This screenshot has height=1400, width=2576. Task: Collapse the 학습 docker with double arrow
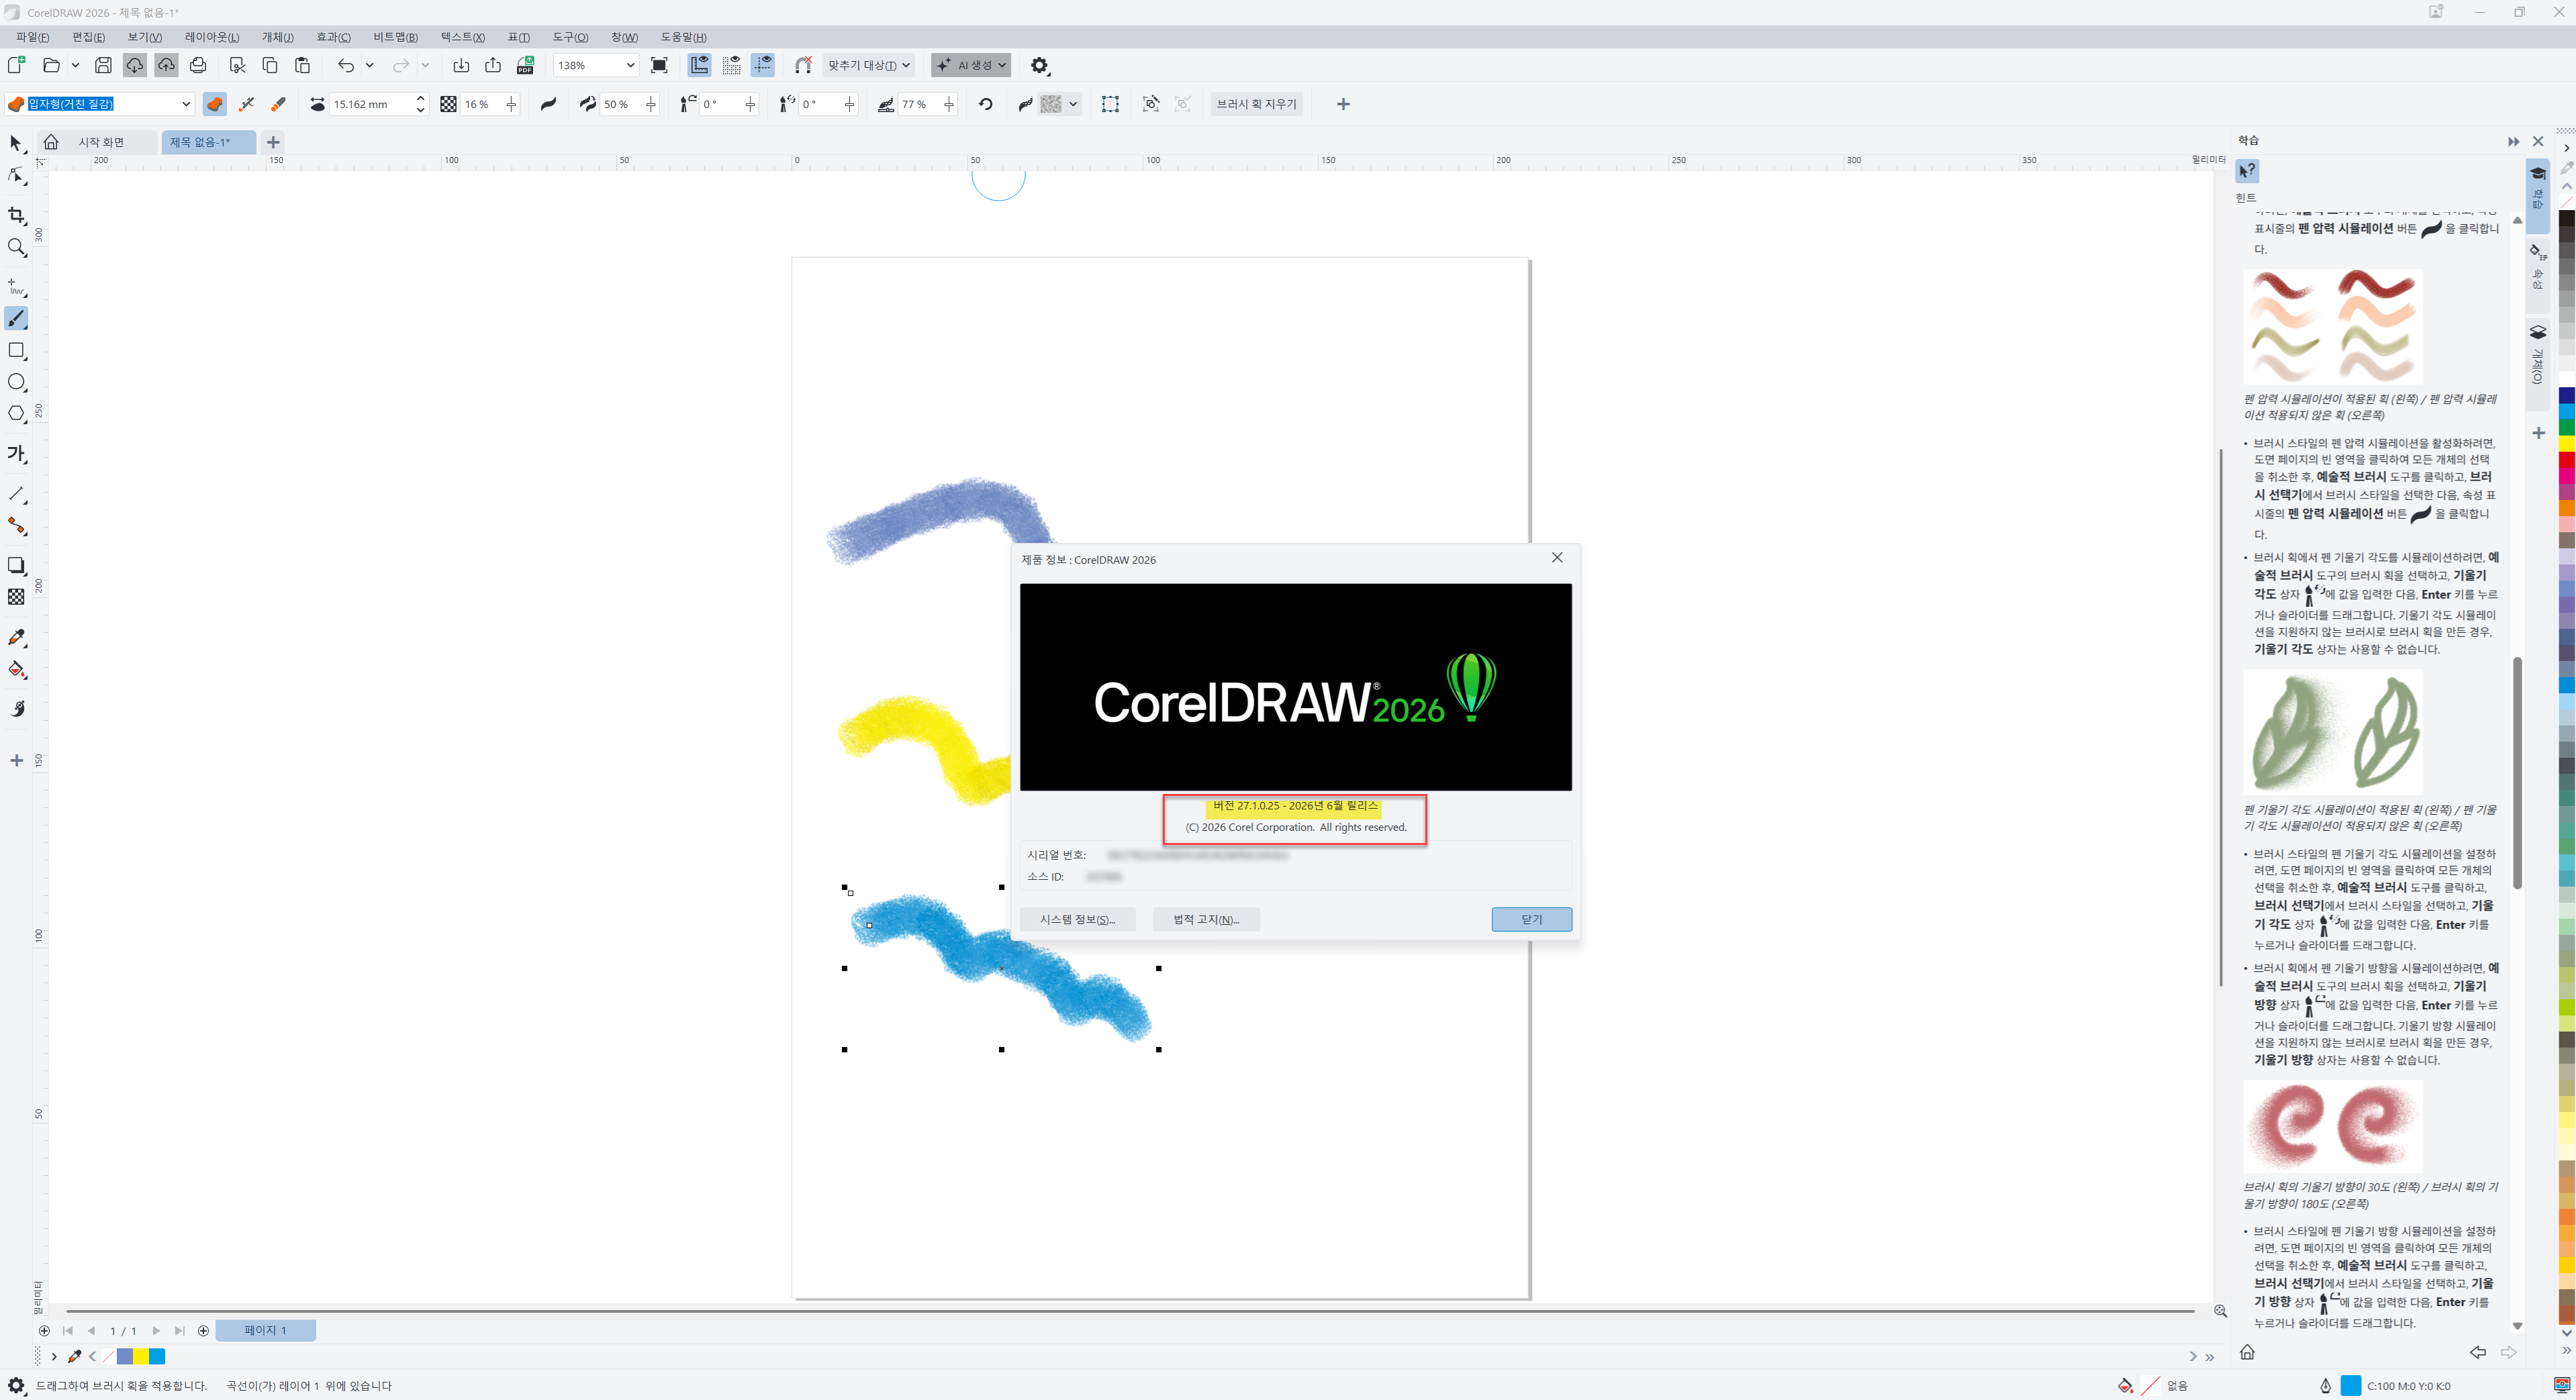(2513, 141)
